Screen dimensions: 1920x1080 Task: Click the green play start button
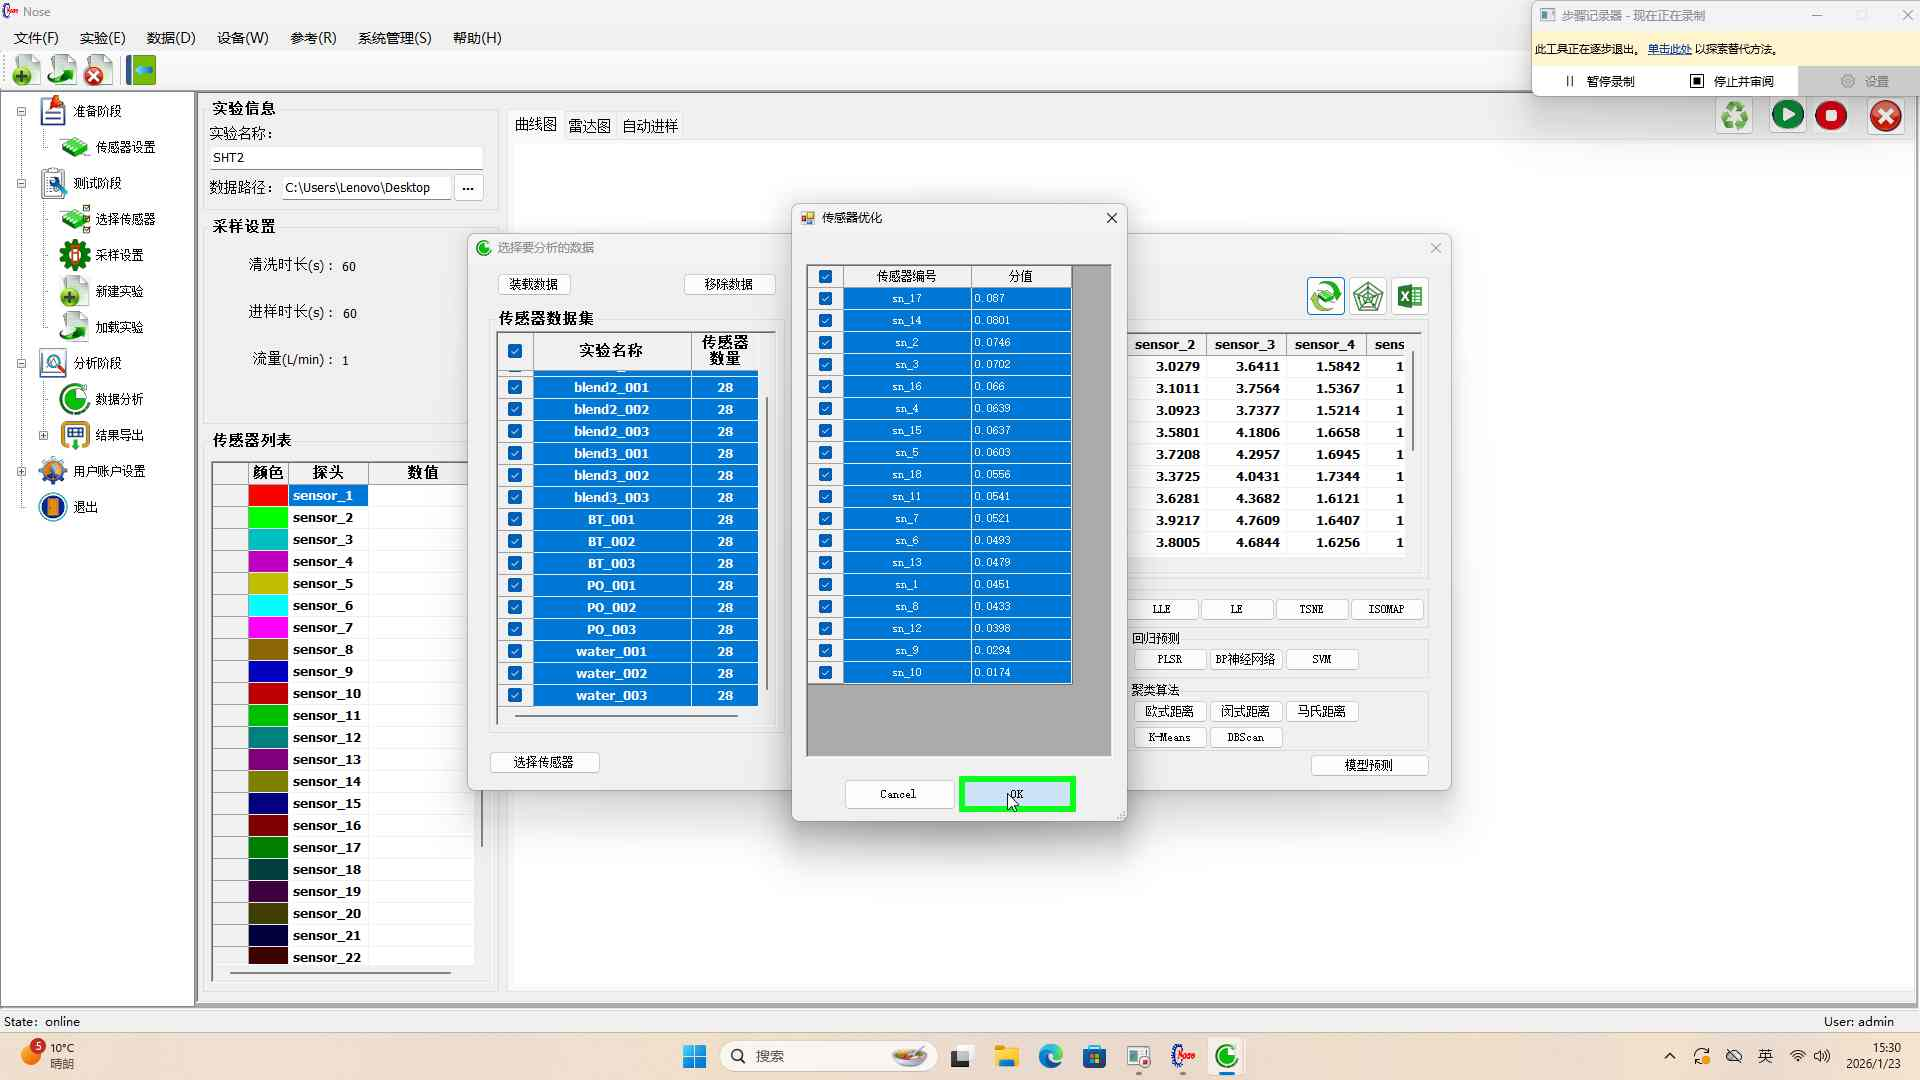[x=1787, y=116]
